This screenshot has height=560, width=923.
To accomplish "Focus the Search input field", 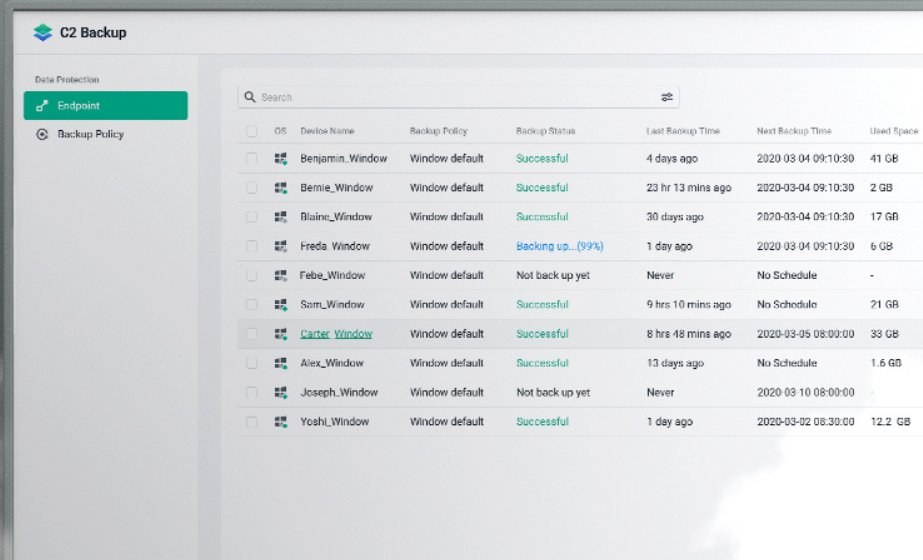I will pos(450,97).
